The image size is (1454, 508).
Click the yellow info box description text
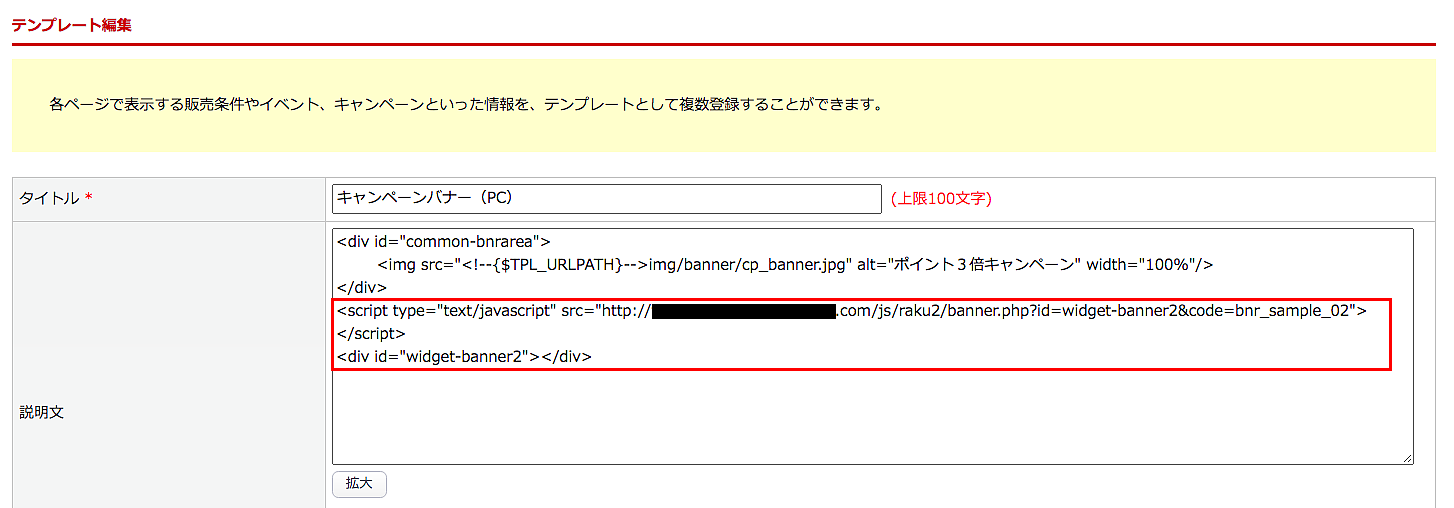[x=466, y=104]
